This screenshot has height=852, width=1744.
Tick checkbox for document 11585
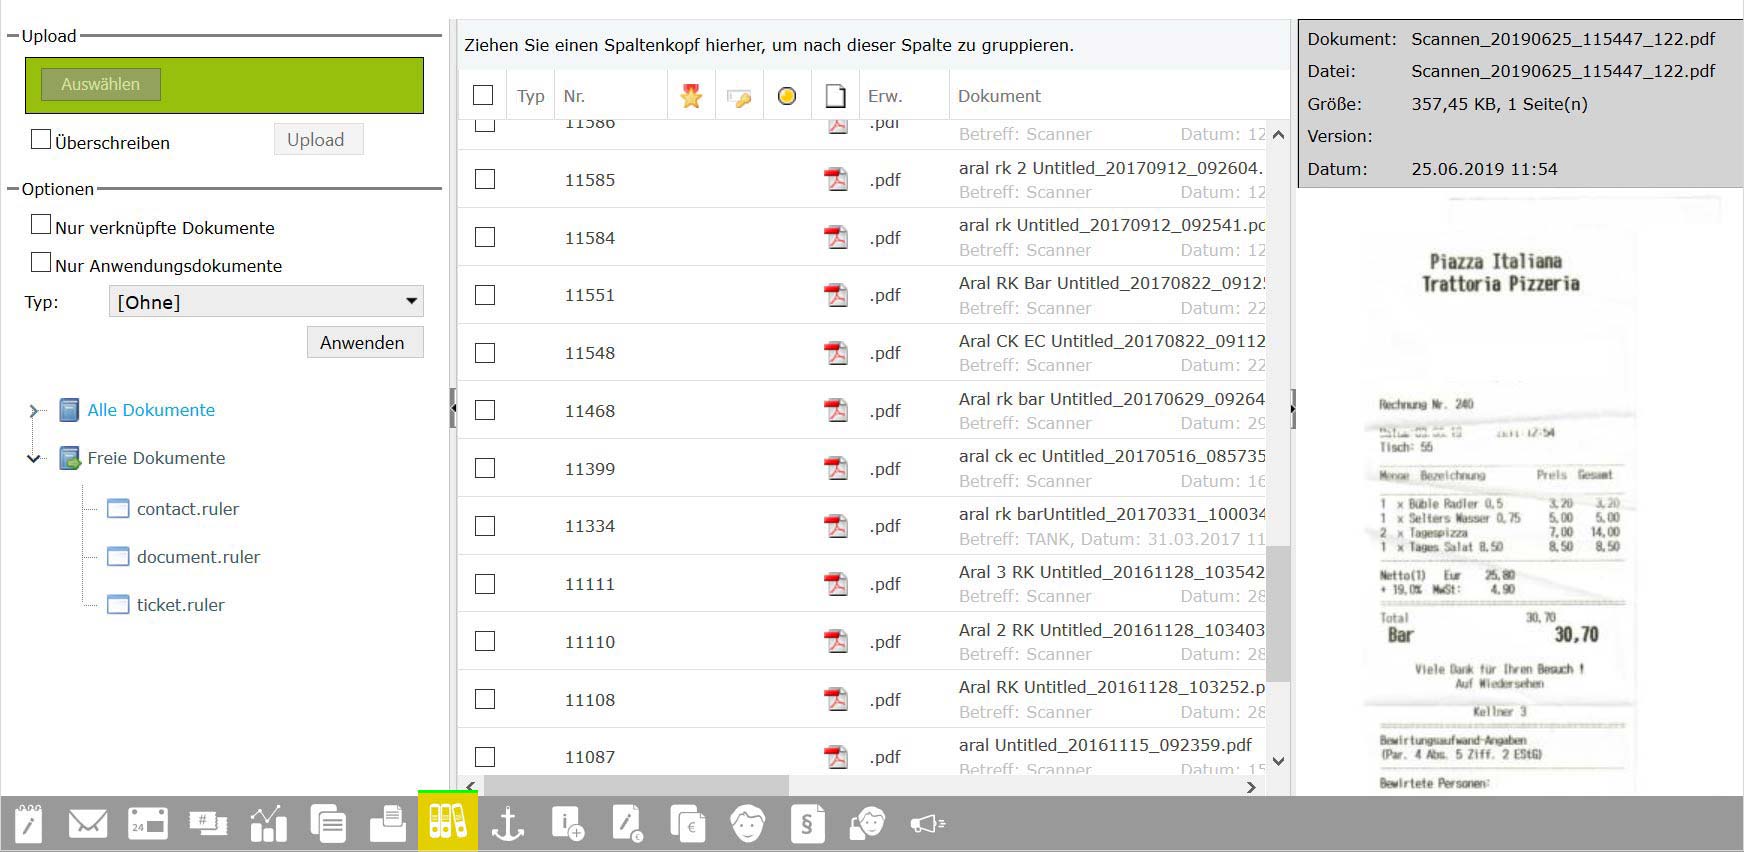click(x=485, y=179)
